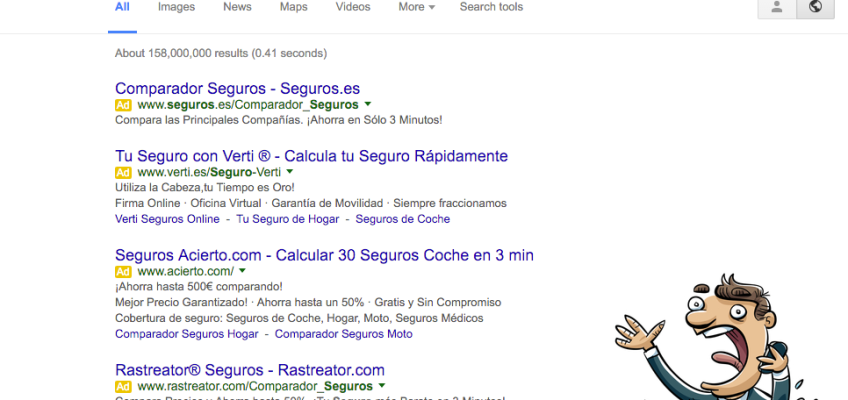
Task: Click the www.rastreator.com/Comparador_Seguros URL text
Action: click(x=255, y=386)
